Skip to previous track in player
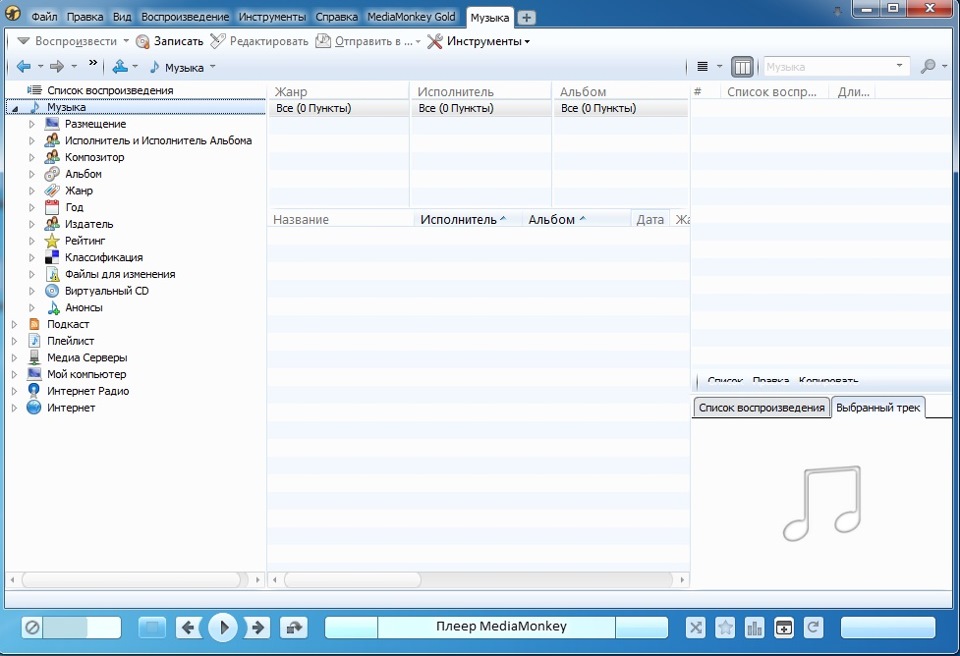This screenshot has height=656, width=960. point(189,627)
